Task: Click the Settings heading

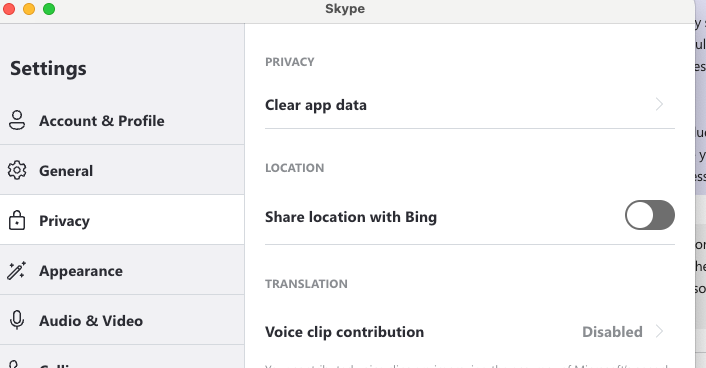Action: tap(48, 68)
